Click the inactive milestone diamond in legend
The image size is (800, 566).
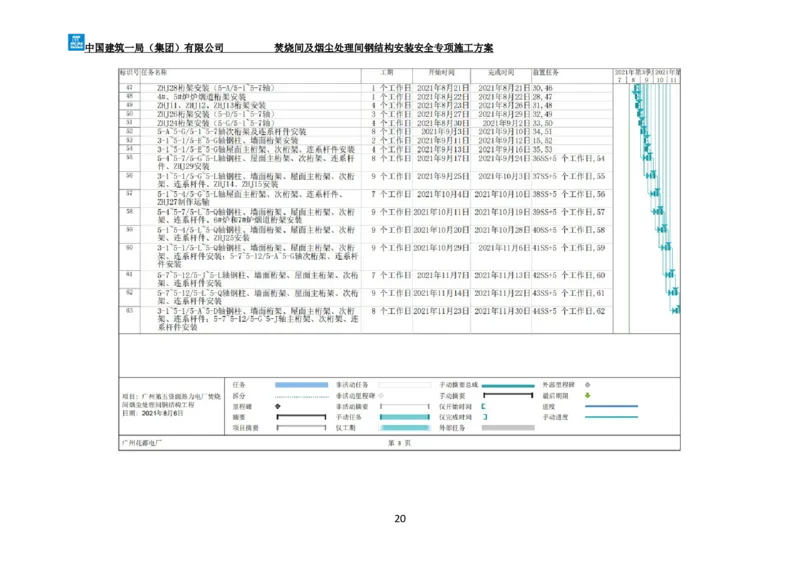click(382, 395)
